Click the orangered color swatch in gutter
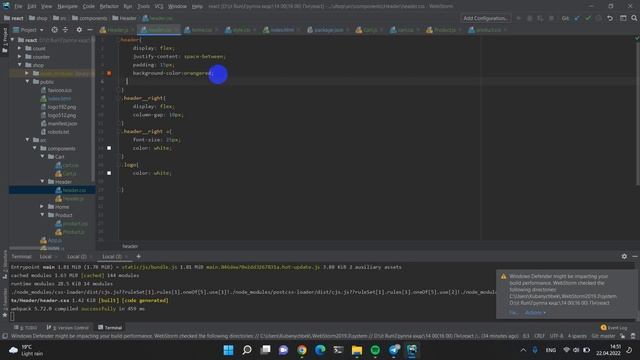Viewport: 640px width, 360px height. 109,73
